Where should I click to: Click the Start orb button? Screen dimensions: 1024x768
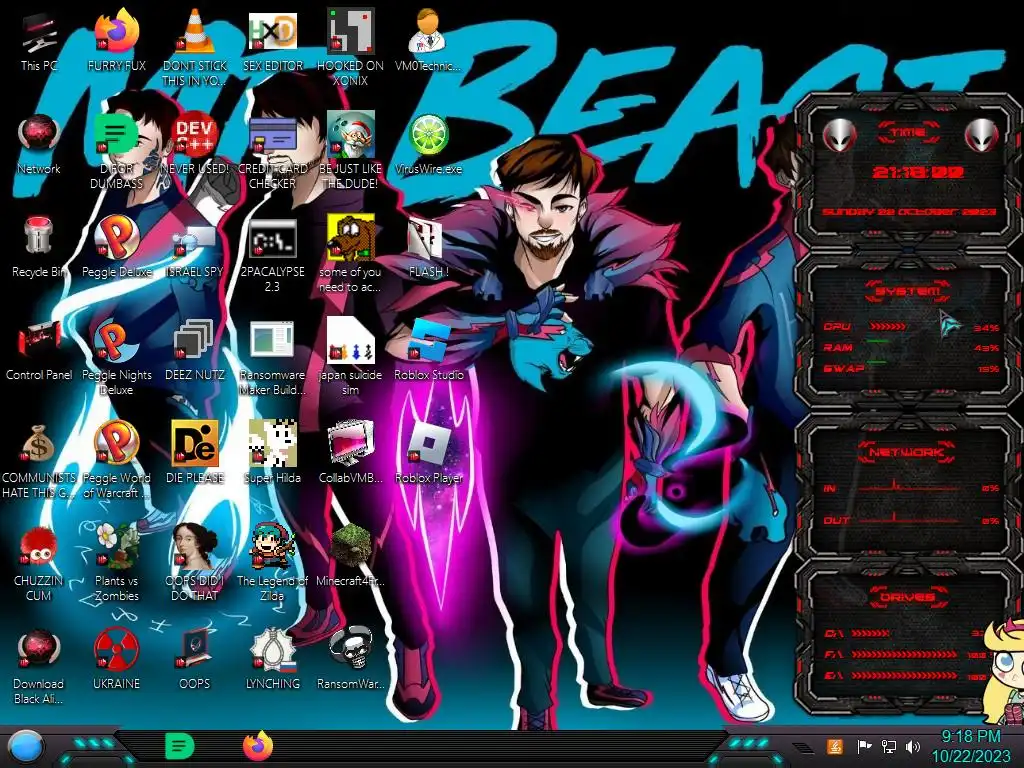[24, 748]
